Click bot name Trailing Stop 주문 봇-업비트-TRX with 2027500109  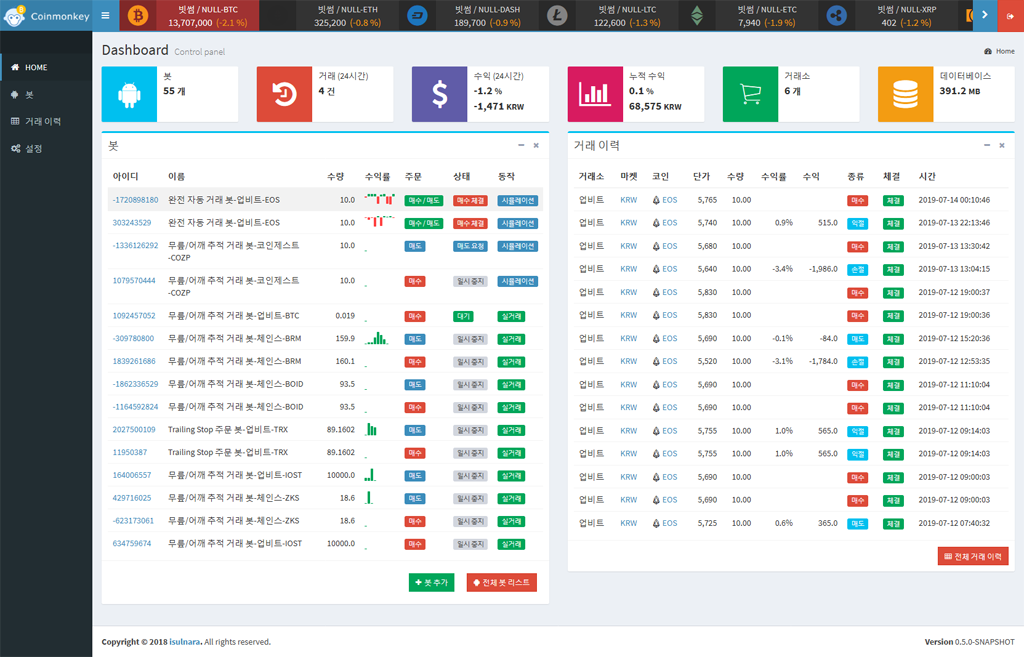(x=228, y=430)
